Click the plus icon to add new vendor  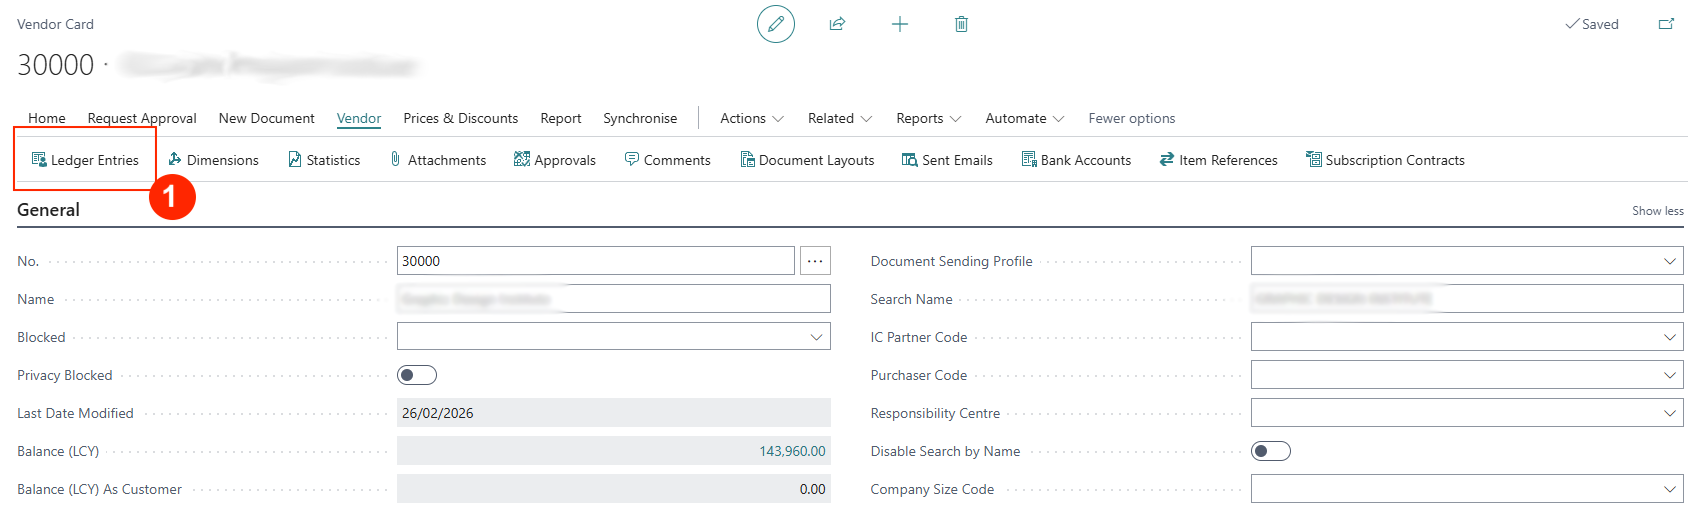pyautogui.click(x=900, y=24)
